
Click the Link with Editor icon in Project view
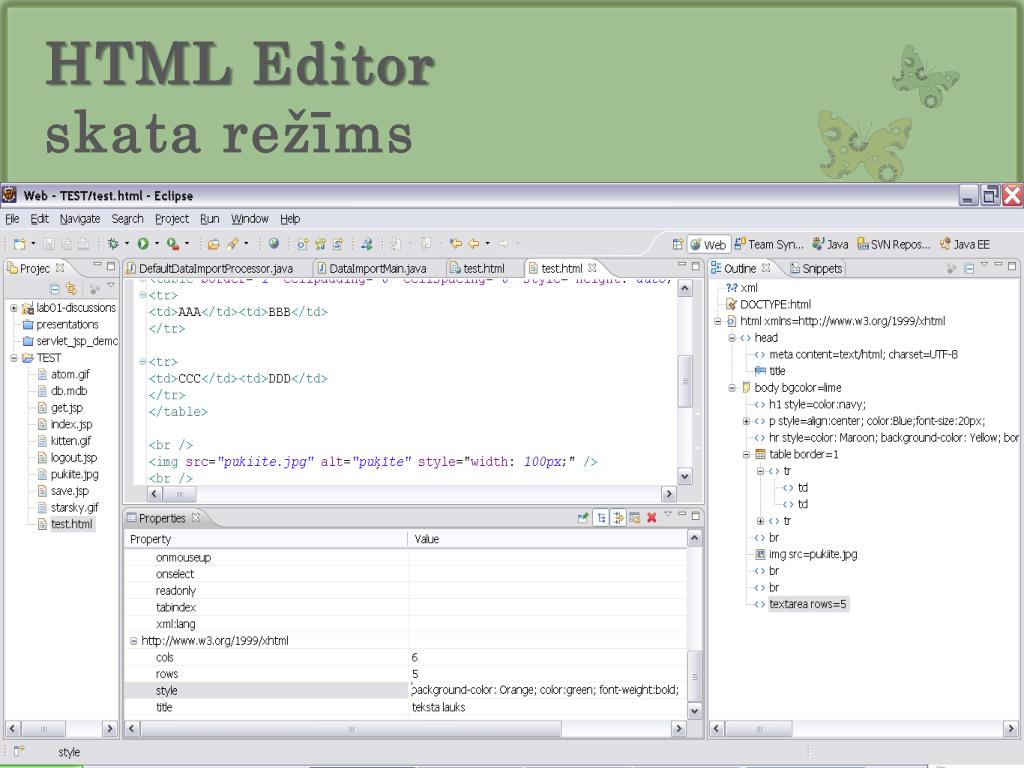(x=71, y=288)
